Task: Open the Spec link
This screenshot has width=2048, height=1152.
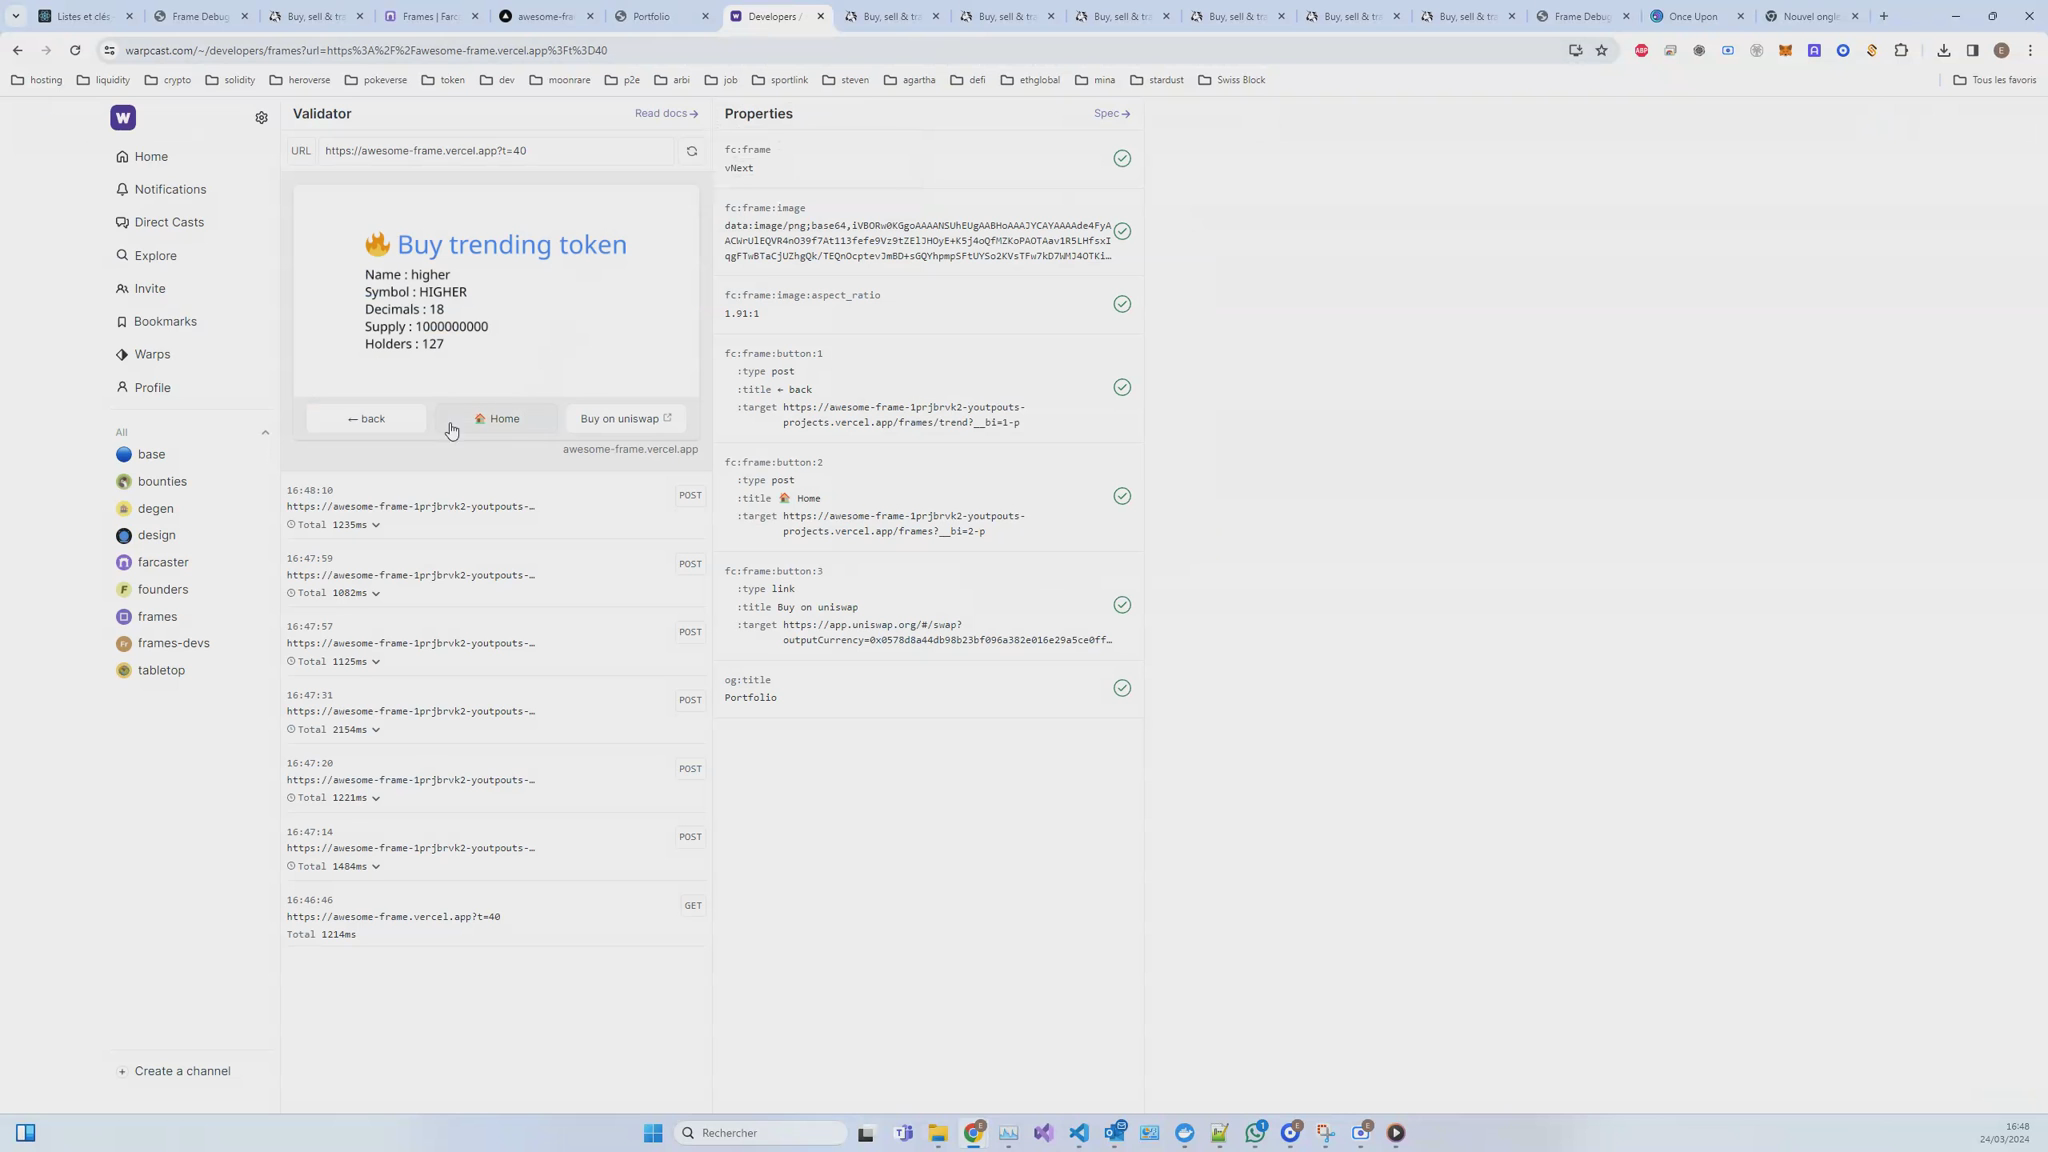Action: point(1112,114)
